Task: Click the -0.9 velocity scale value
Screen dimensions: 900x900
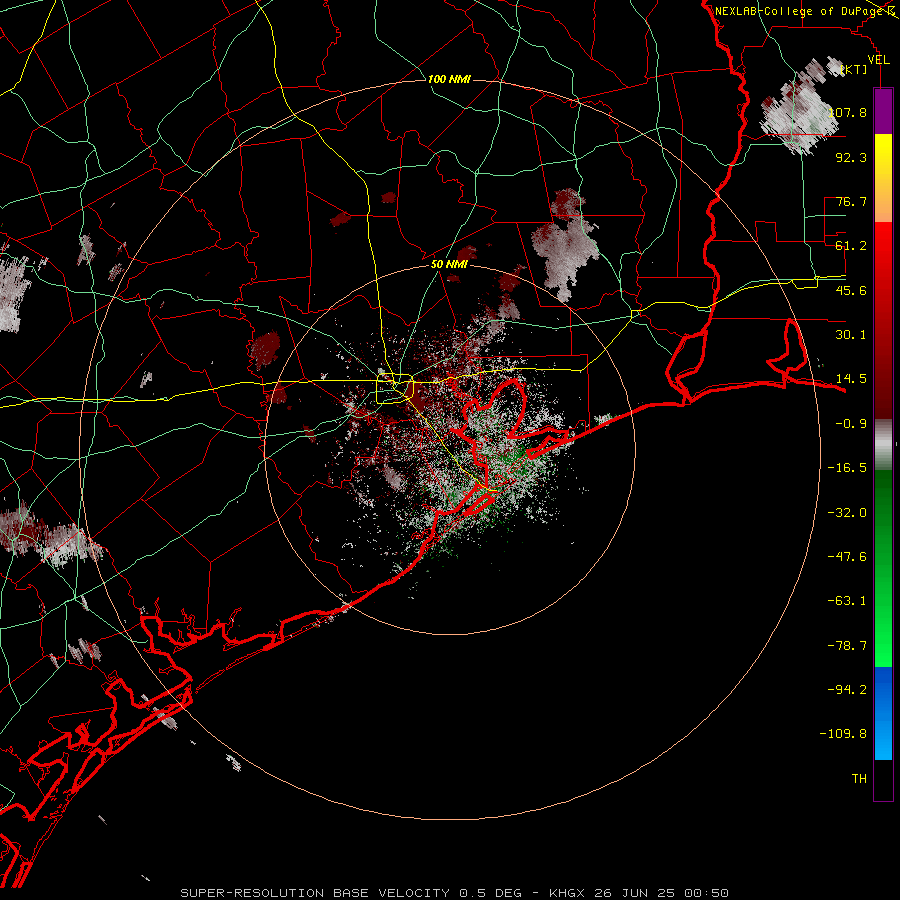Action: (x=851, y=424)
